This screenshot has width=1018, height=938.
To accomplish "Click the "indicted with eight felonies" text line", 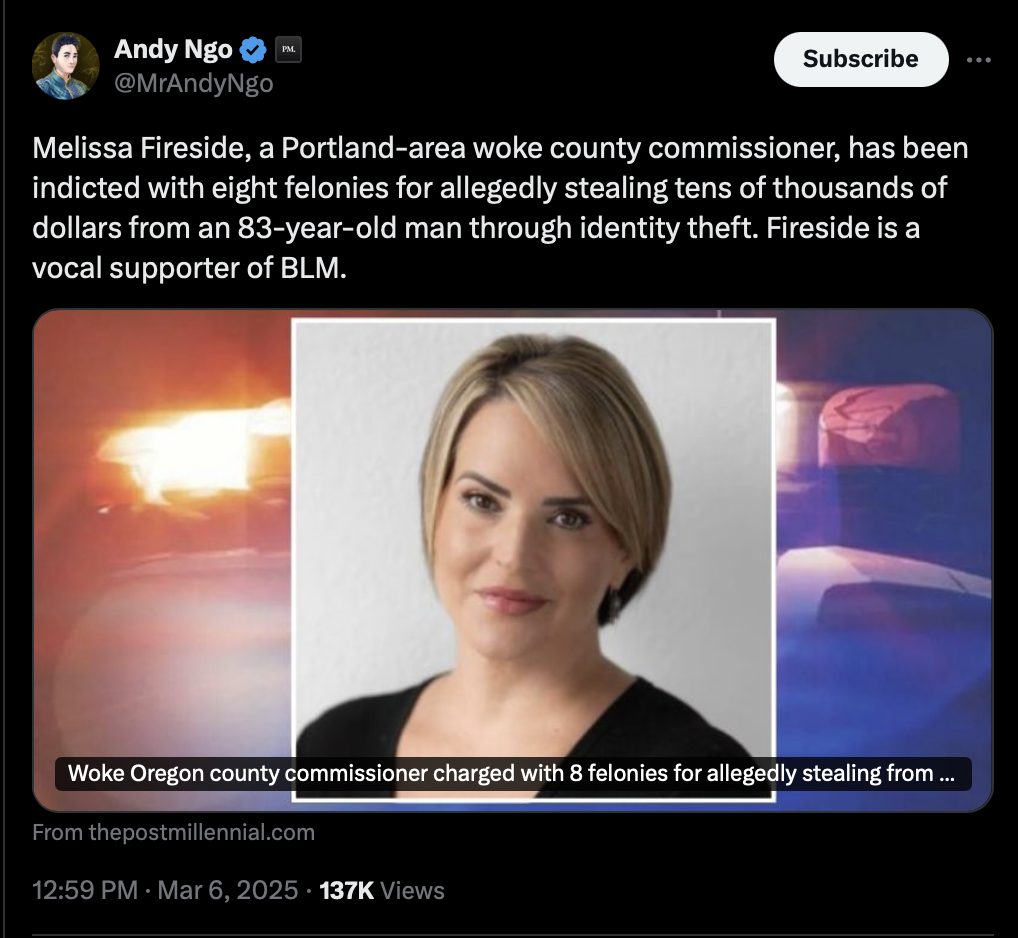I will [490, 188].
